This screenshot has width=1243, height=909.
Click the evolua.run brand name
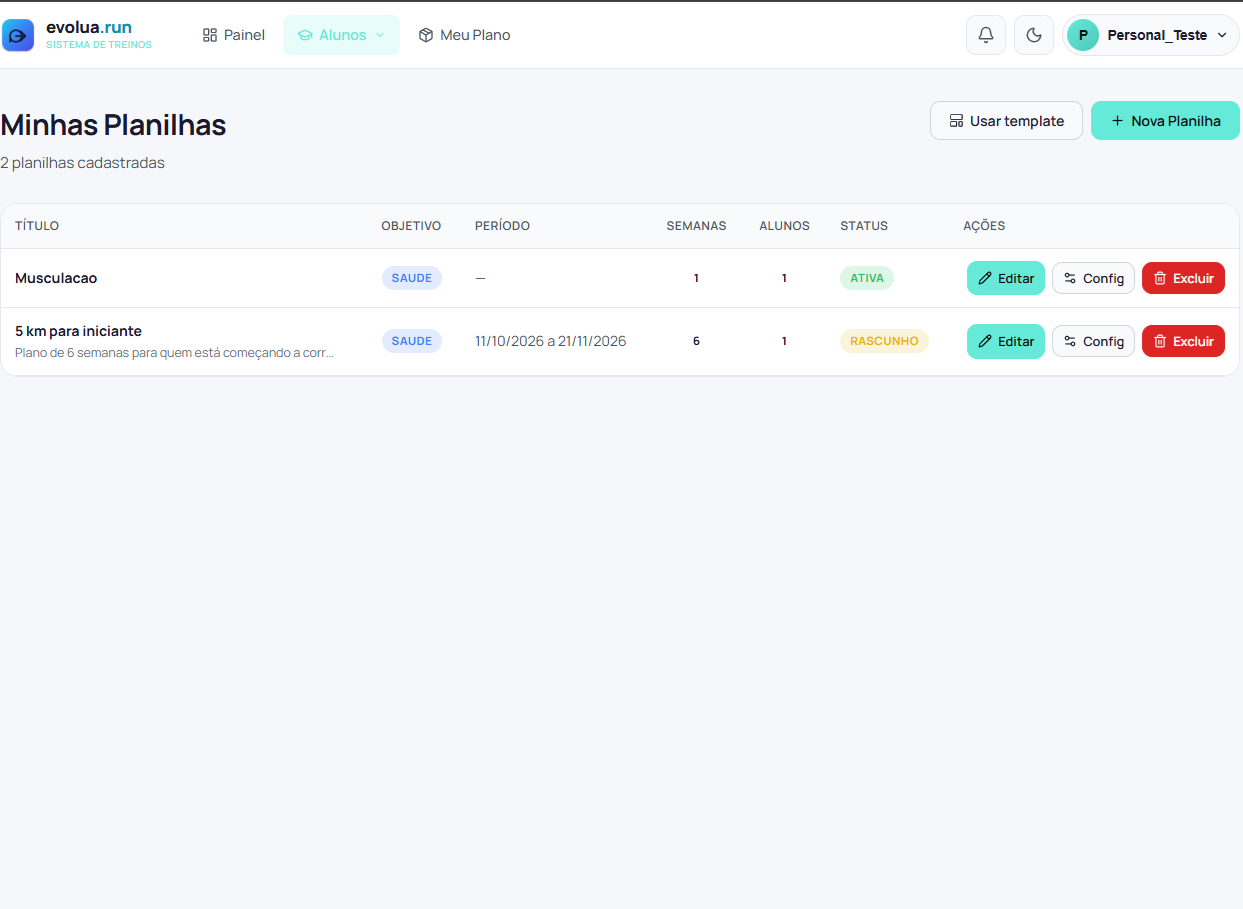[x=89, y=27]
